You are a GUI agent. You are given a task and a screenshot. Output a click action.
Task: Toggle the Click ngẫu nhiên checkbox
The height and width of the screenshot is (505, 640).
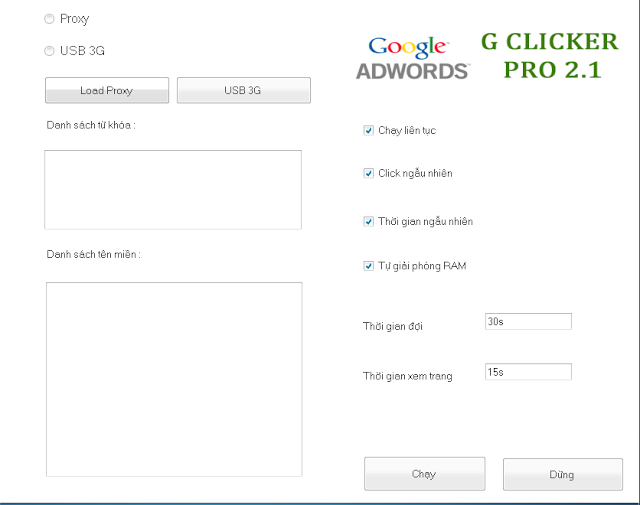369,174
